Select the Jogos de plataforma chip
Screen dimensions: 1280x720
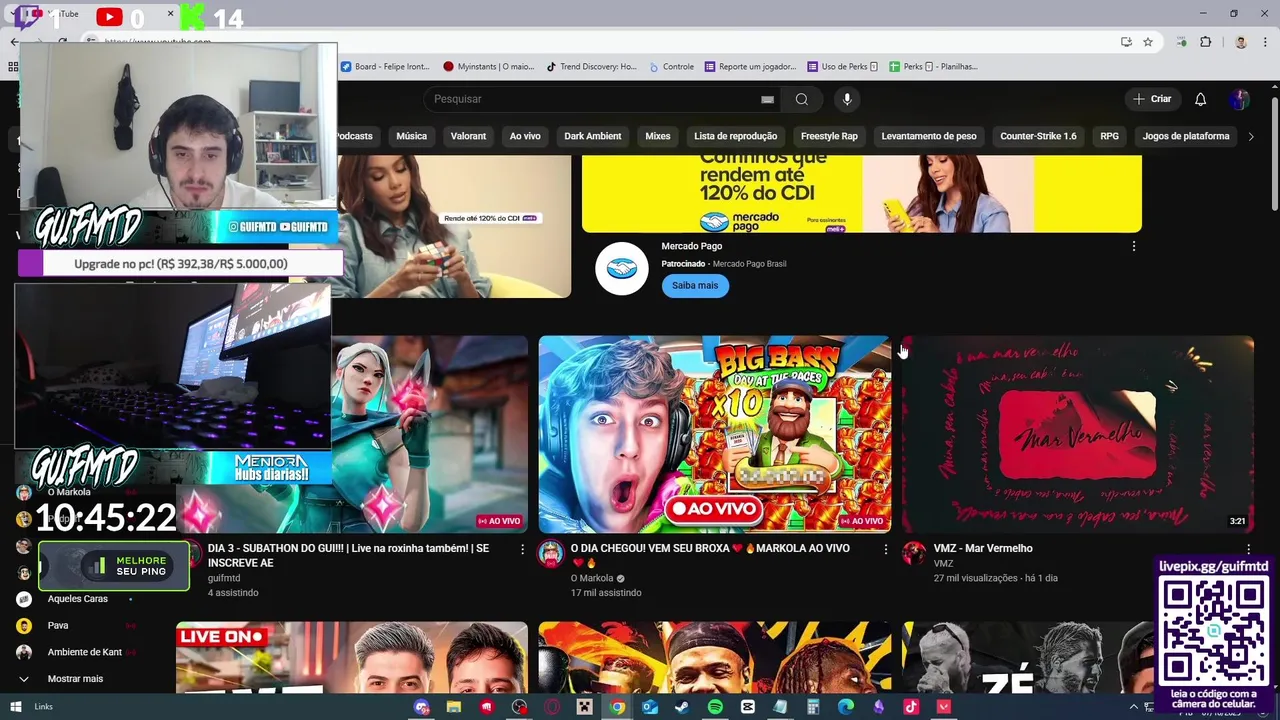pyautogui.click(x=1186, y=136)
